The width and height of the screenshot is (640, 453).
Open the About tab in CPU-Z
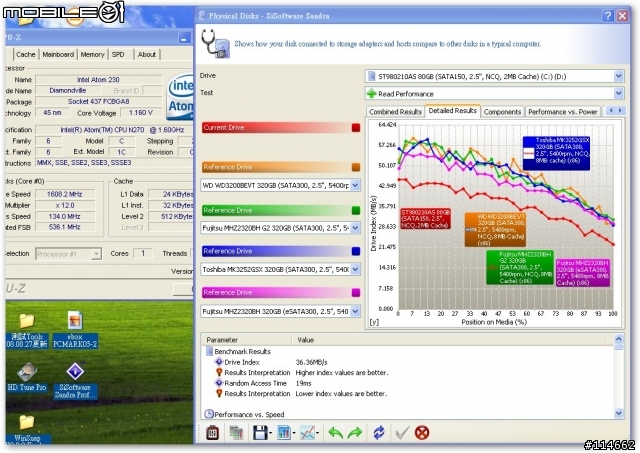click(147, 54)
